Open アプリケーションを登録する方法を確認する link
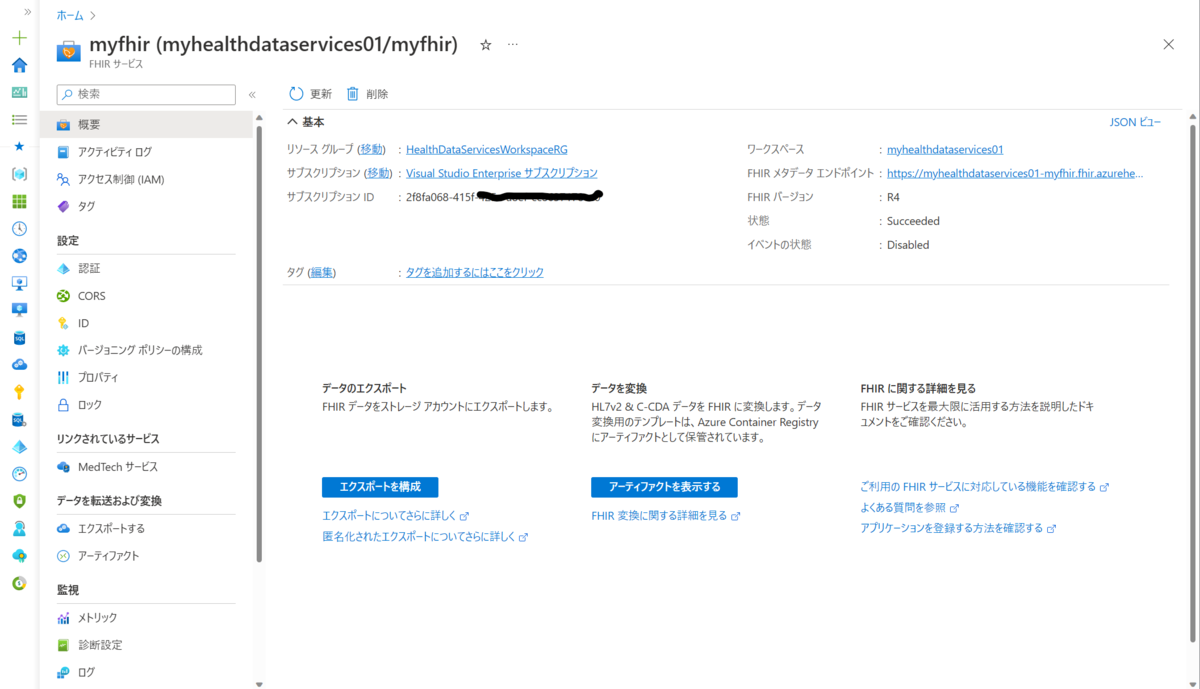 click(x=958, y=528)
